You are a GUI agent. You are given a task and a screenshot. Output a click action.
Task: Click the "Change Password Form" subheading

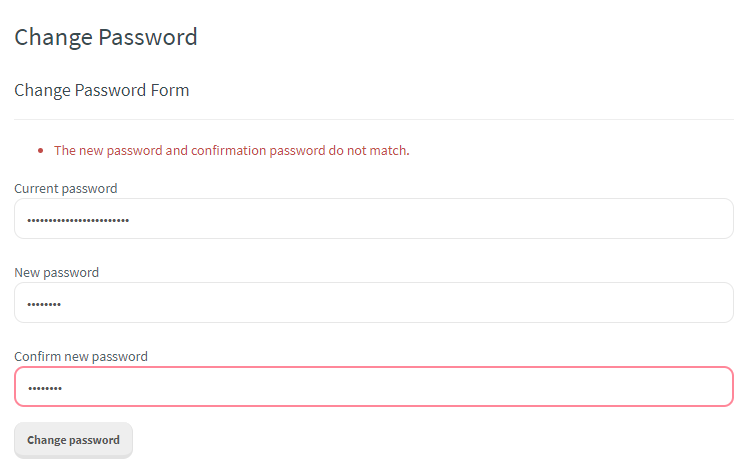point(102,91)
